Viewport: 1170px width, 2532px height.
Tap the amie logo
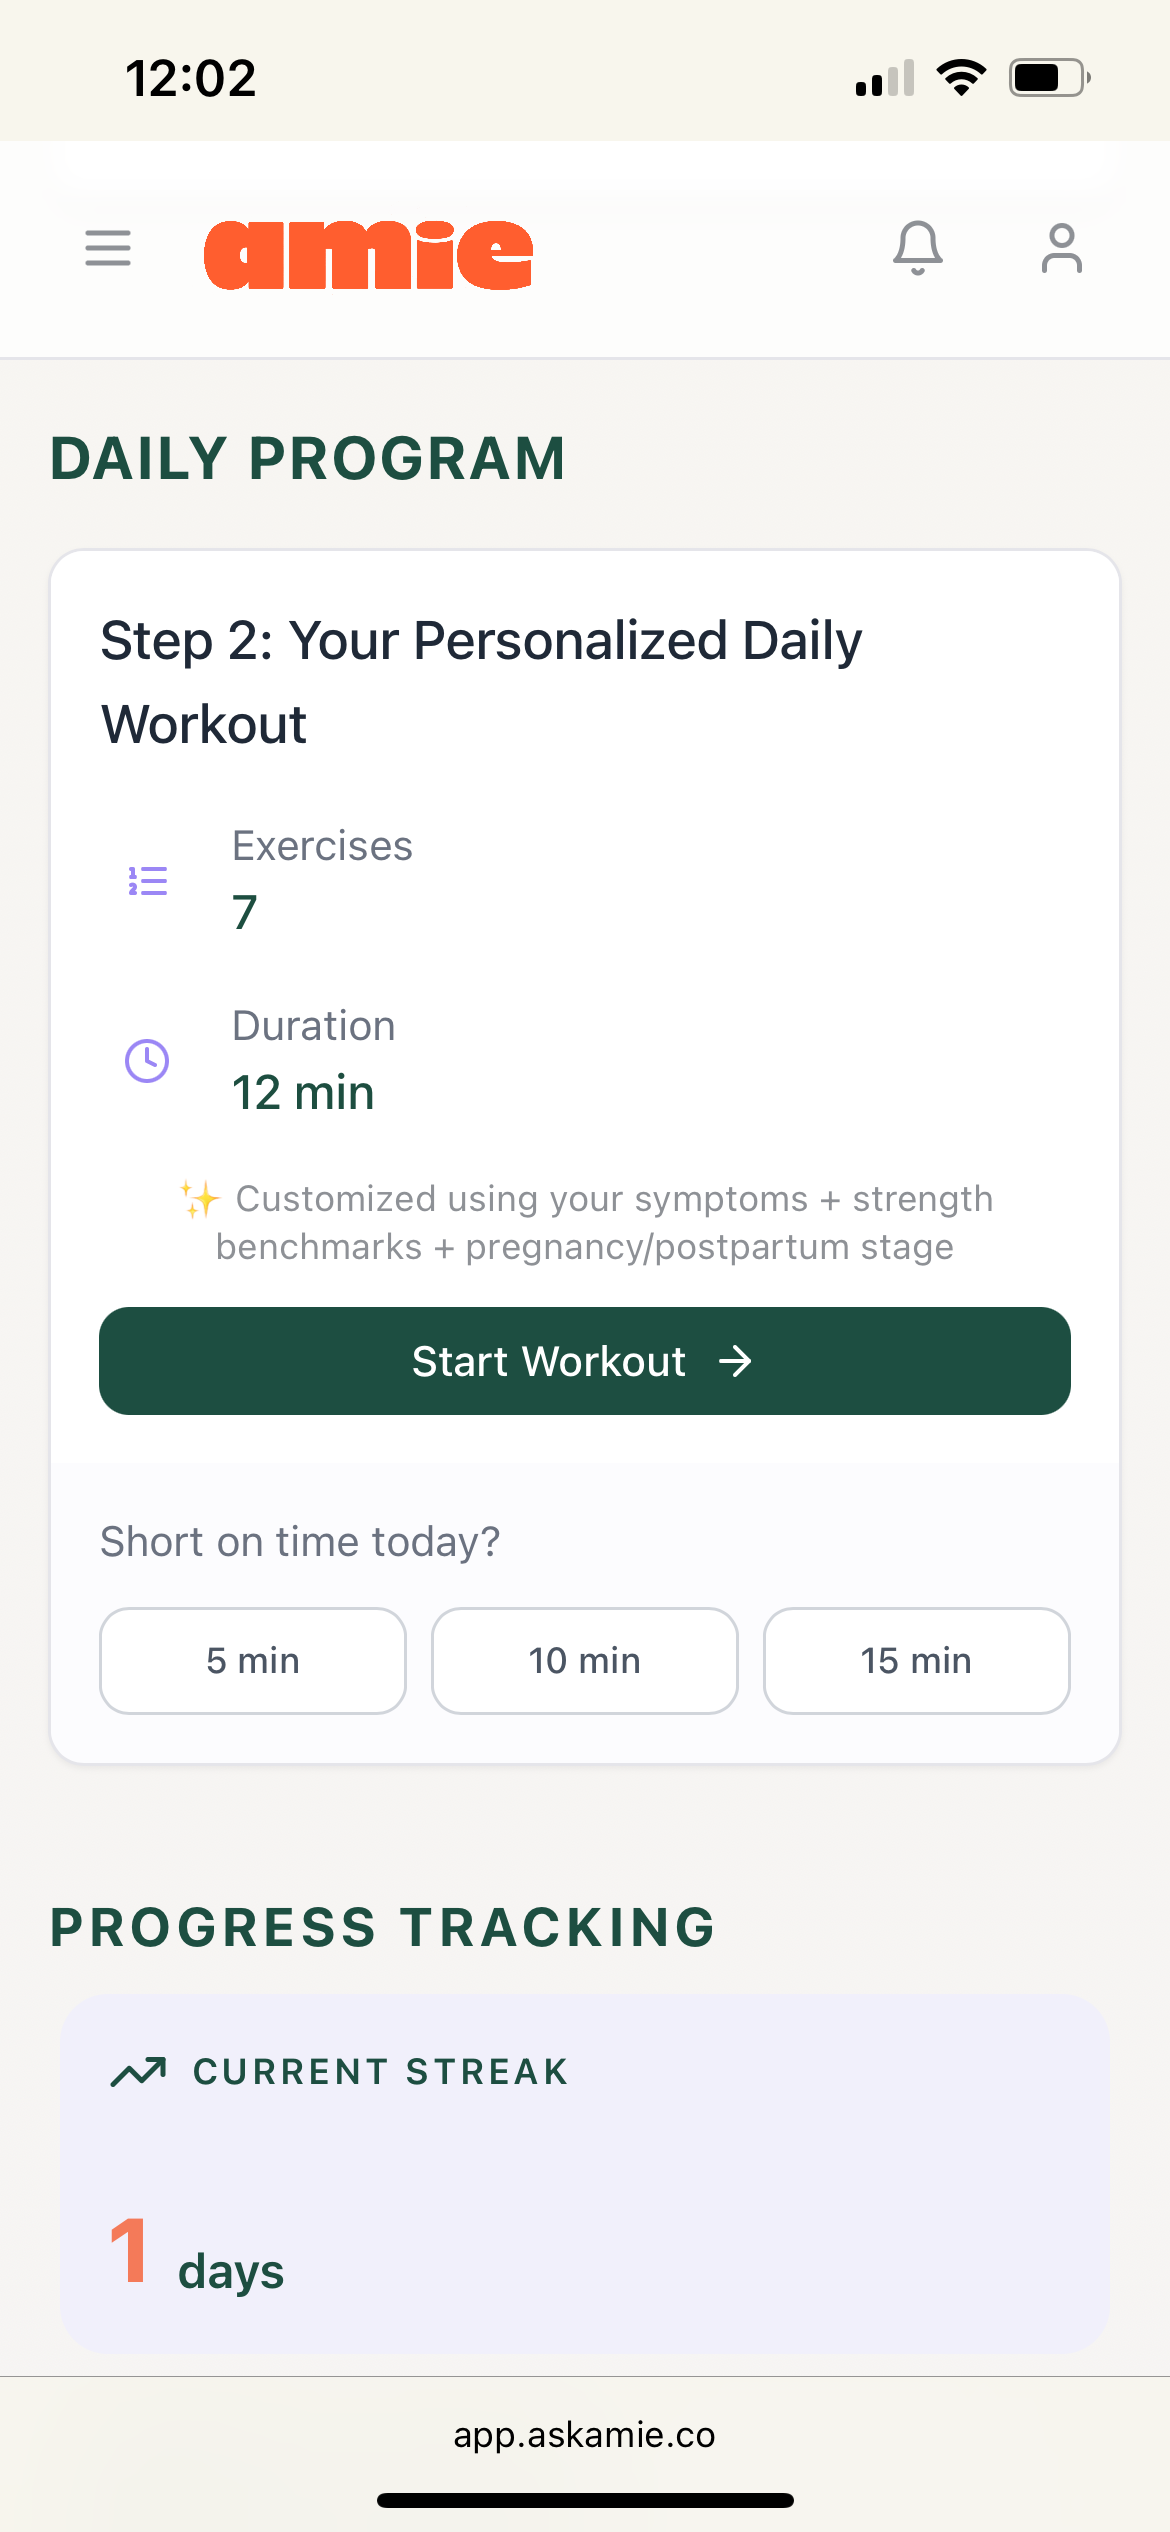[368, 255]
